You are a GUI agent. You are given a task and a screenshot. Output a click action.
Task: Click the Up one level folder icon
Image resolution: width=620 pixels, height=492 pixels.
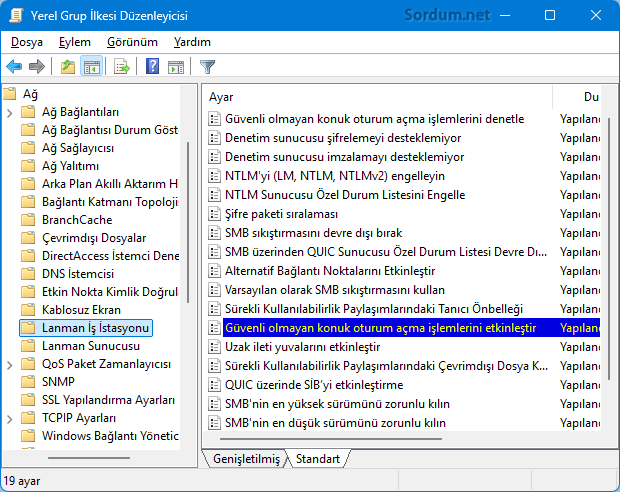coord(68,66)
